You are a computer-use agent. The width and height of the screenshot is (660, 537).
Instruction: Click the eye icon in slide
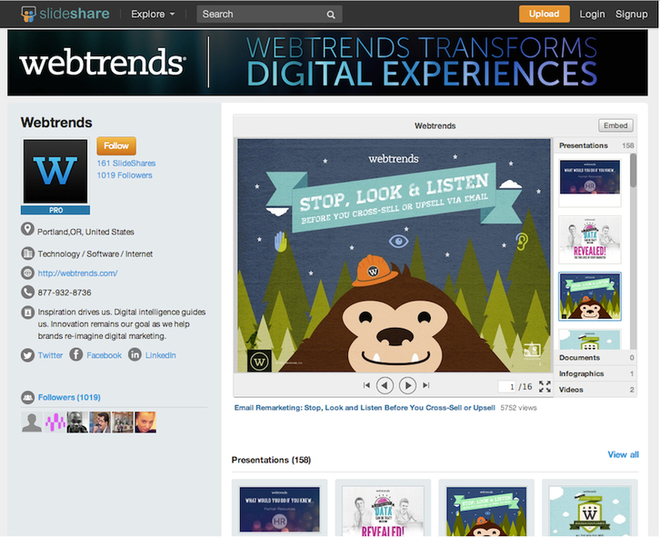[x=398, y=241]
